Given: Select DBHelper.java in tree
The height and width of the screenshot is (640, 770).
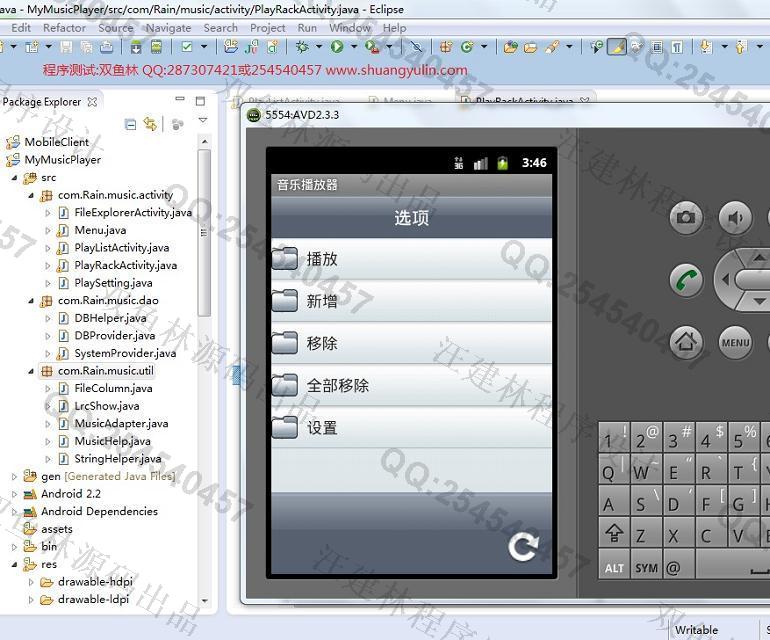Looking at the screenshot, I should (110, 318).
